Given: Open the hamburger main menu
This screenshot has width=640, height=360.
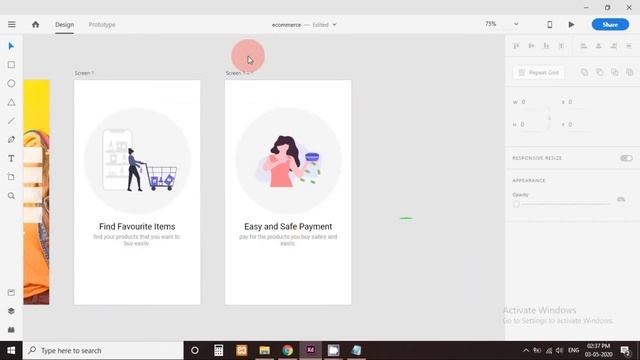Looking at the screenshot, I should click(11, 24).
